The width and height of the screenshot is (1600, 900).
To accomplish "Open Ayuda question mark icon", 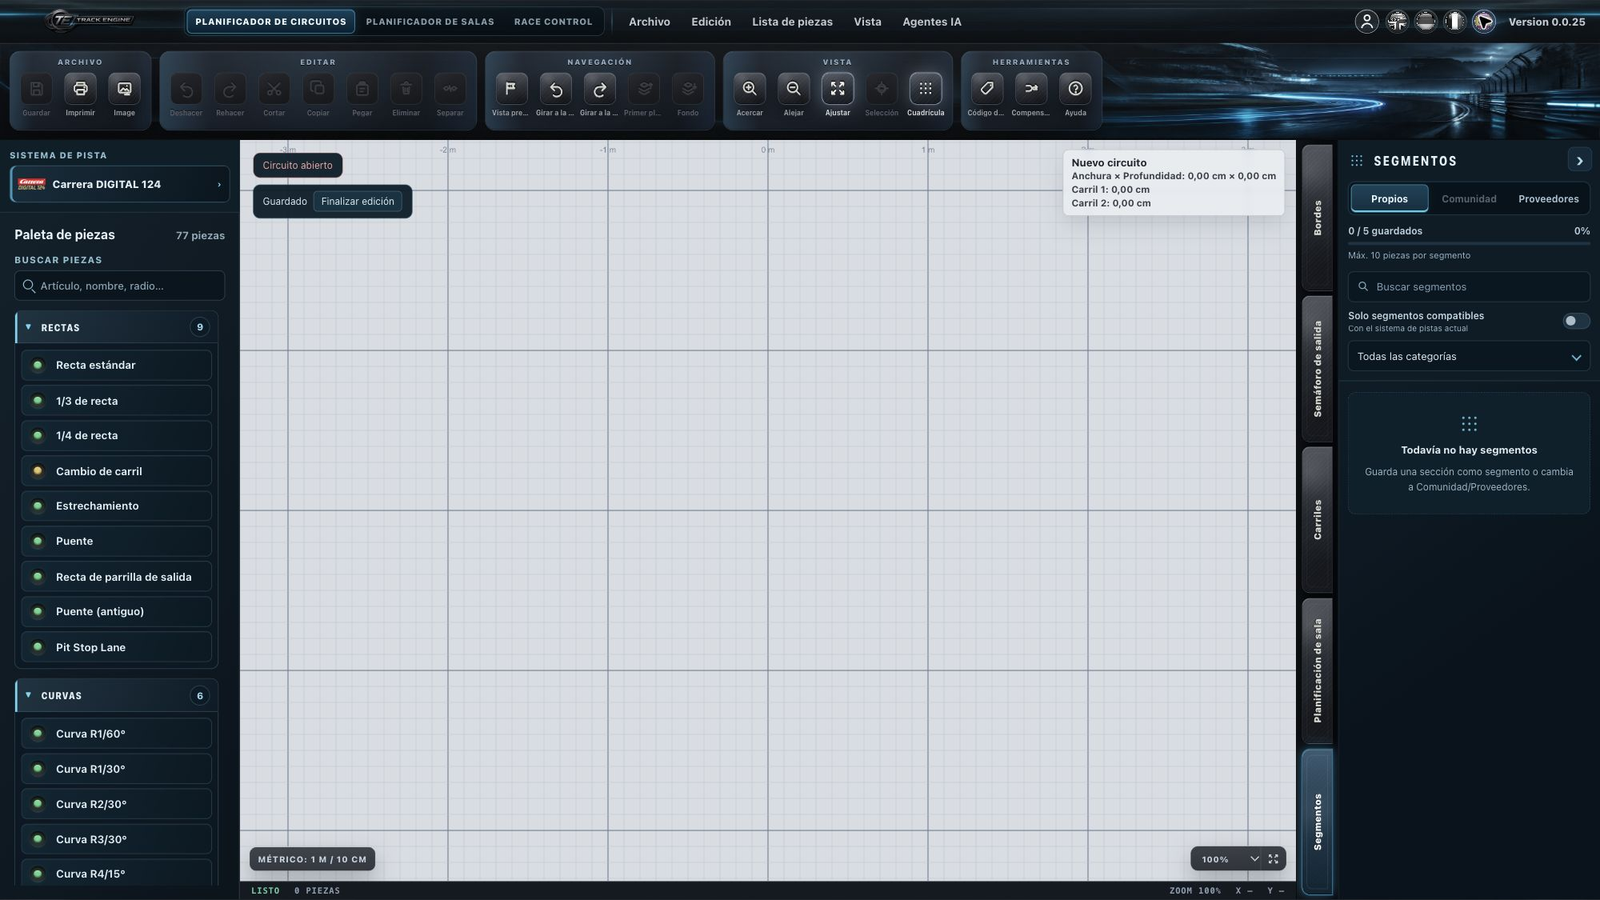I will click(1075, 89).
